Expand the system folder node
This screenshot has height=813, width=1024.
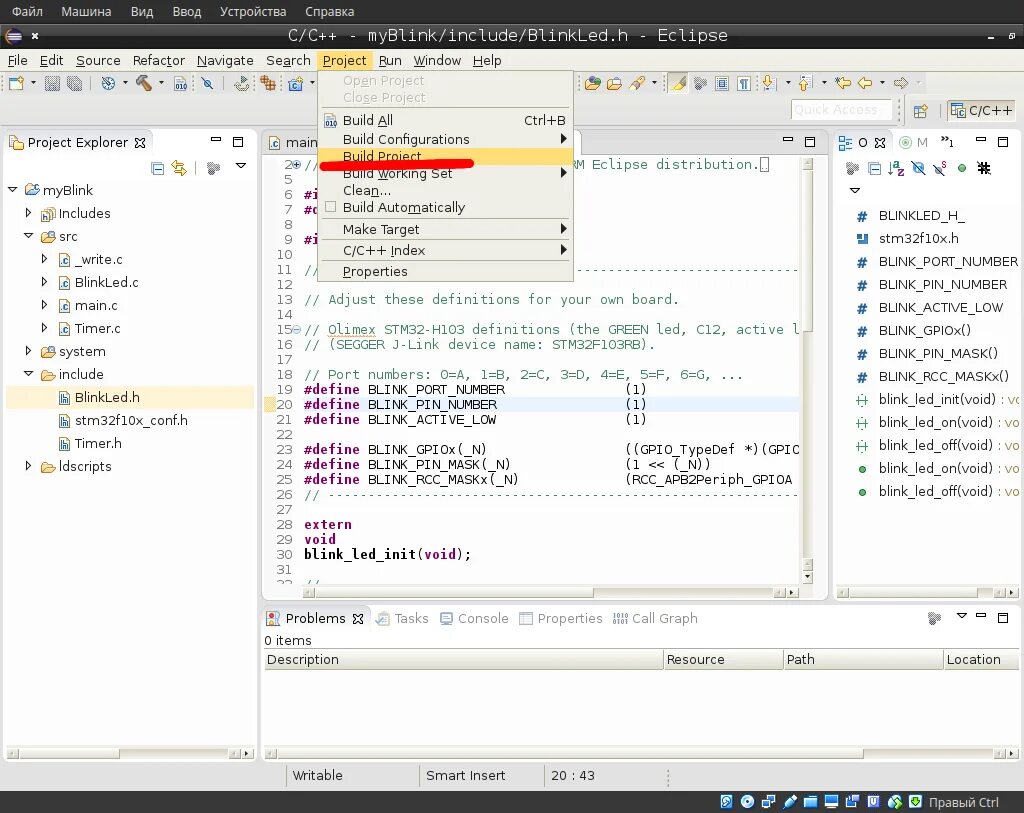pos(28,351)
